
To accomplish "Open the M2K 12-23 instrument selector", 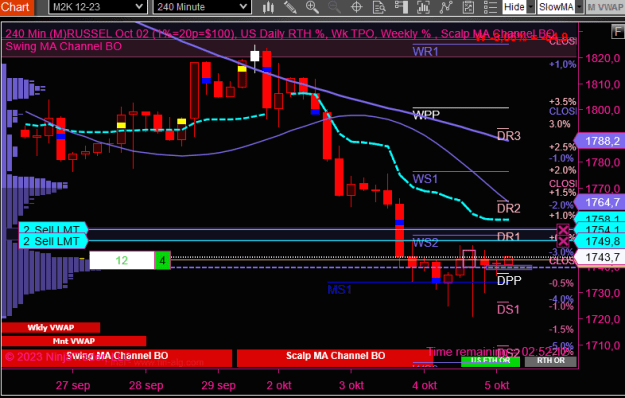I will pos(97,7).
